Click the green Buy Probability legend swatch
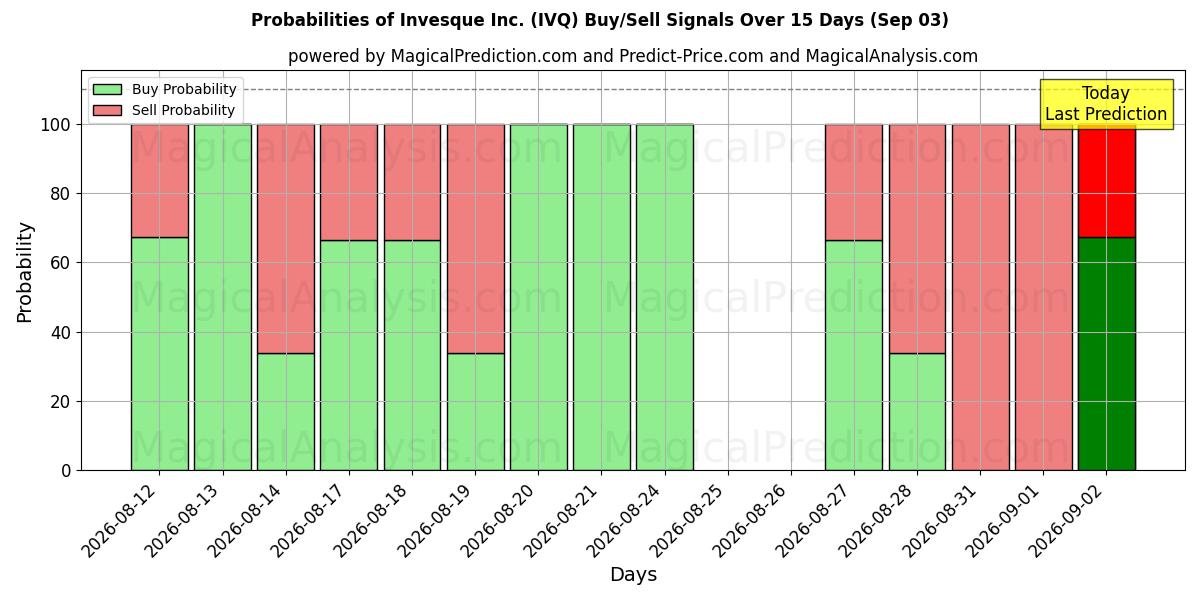The image size is (1200, 600). (x=107, y=89)
